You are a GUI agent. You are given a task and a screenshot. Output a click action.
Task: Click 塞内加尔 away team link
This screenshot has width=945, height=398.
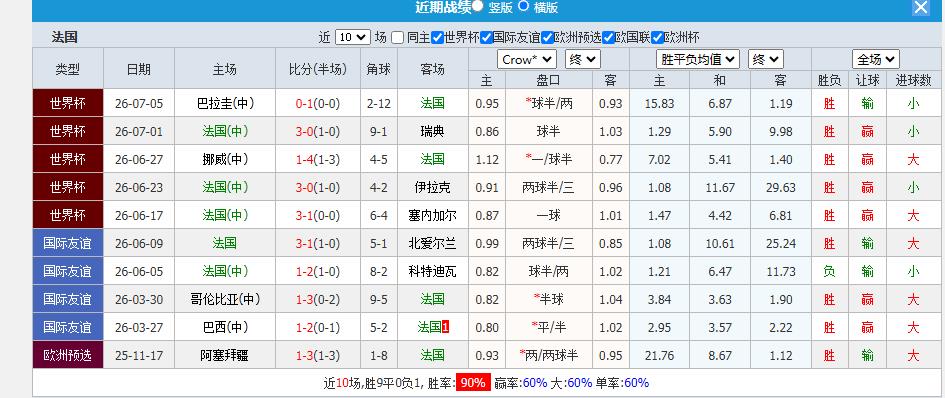pyautogui.click(x=433, y=215)
